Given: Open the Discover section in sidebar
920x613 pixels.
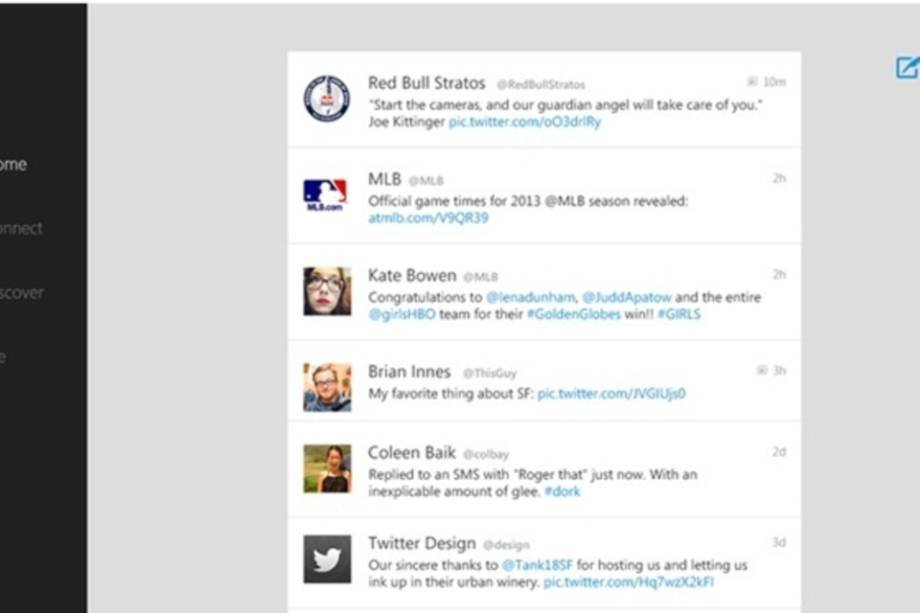Looking at the screenshot, I should coord(22,292).
